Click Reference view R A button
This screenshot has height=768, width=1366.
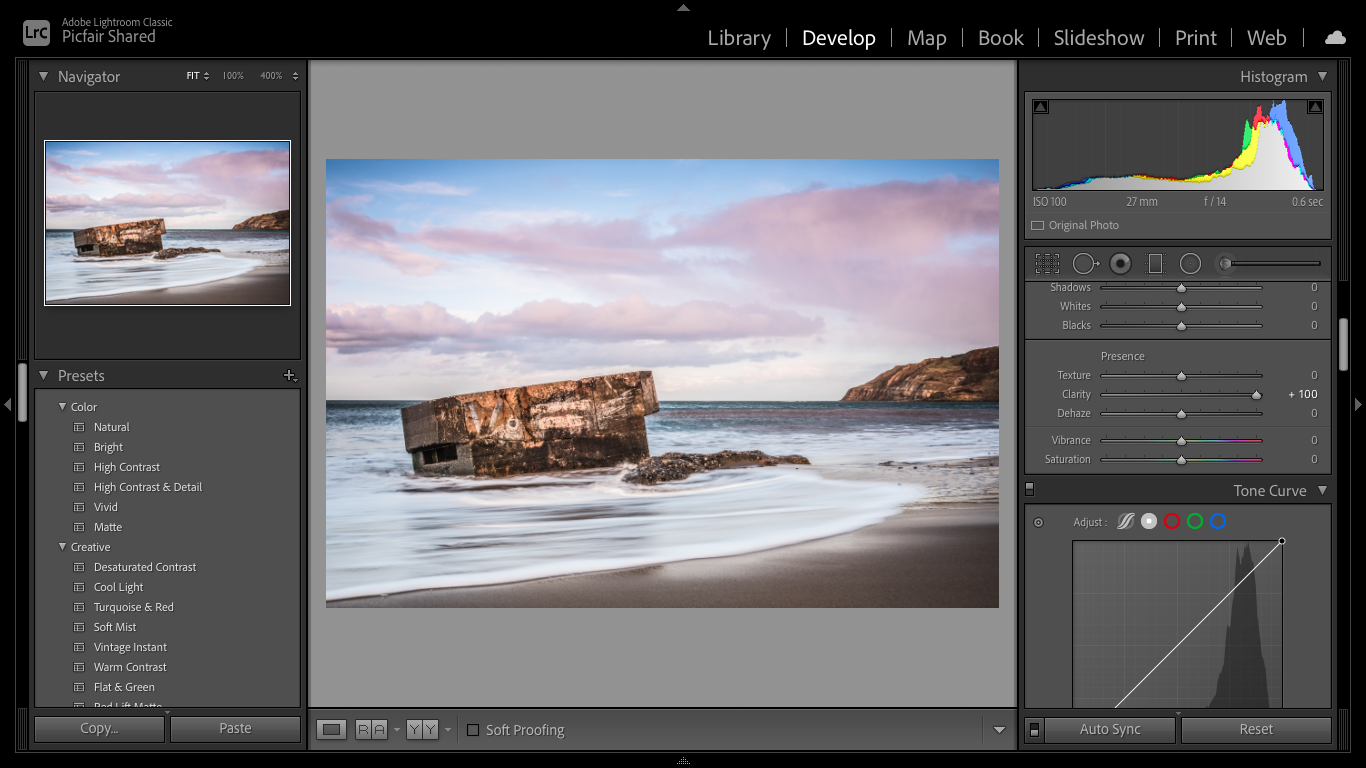(x=371, y=730)
